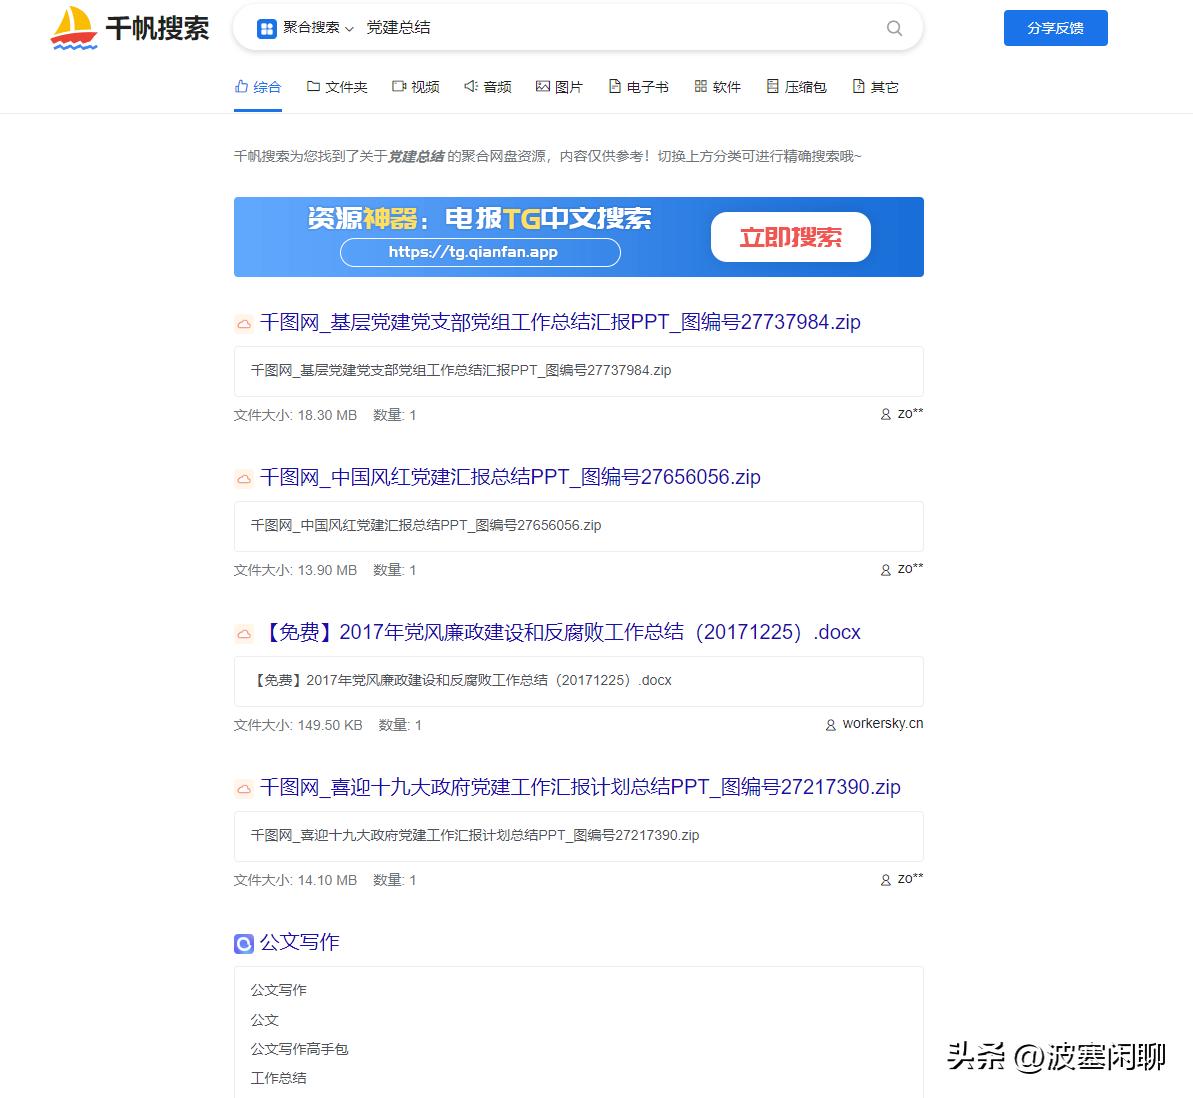Select the 其它 category tab

pyautogui.click(x=874, y=86)
